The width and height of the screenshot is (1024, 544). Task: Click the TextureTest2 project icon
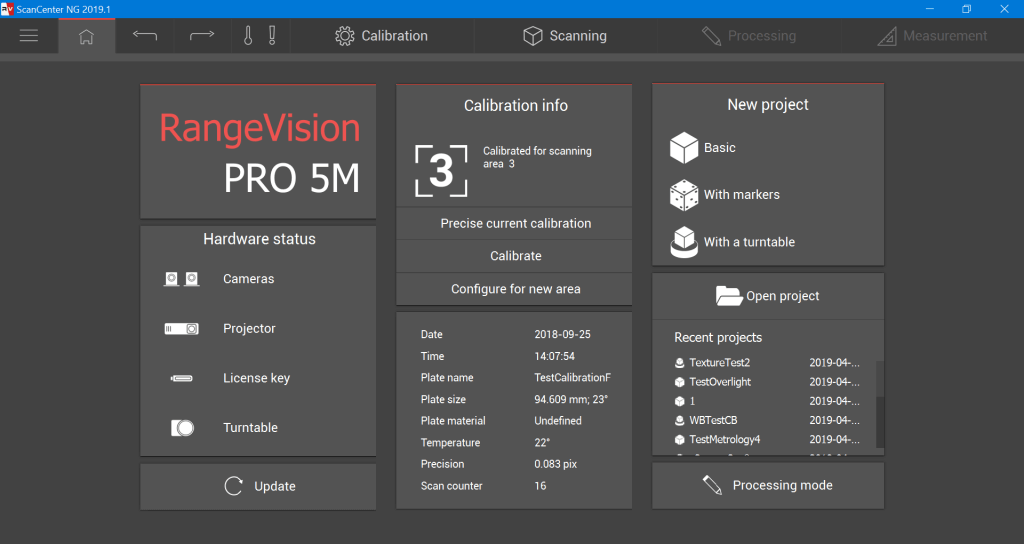679,362
